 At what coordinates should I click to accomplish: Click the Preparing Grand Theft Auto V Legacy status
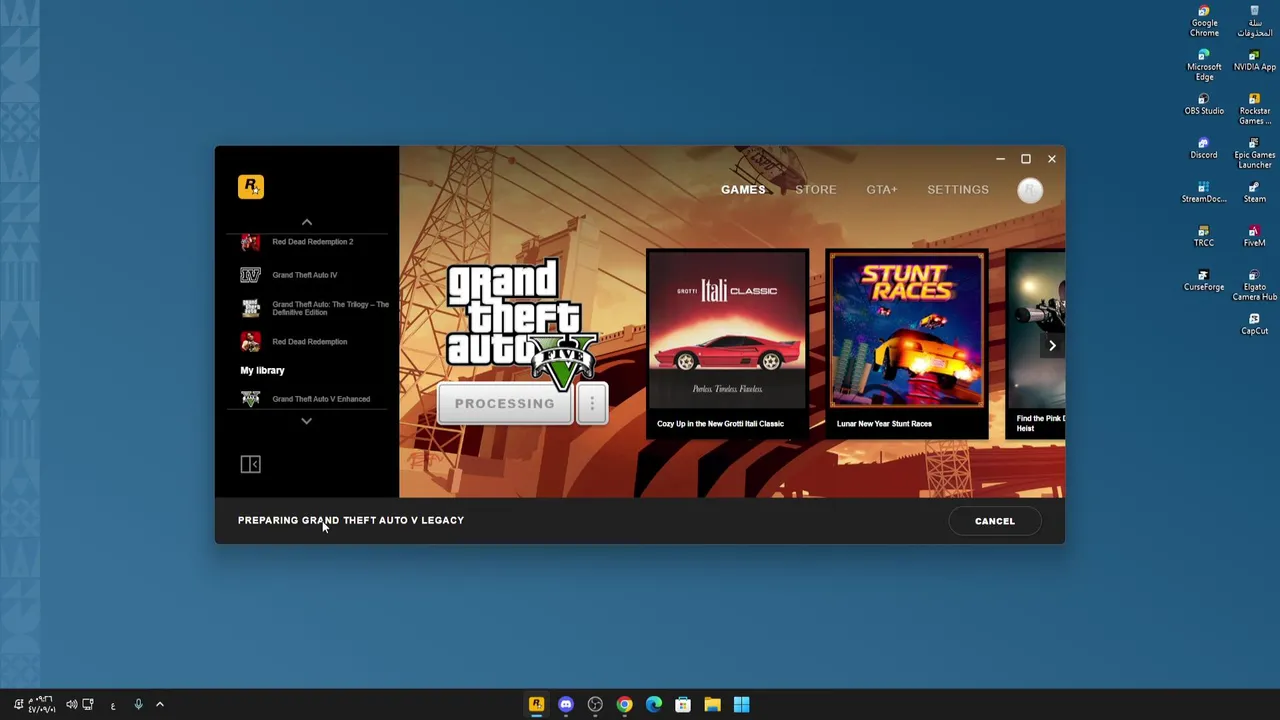351,520
